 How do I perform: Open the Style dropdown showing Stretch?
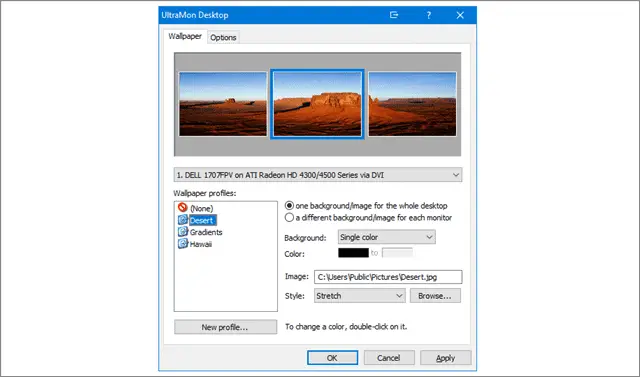pos(360,296)
